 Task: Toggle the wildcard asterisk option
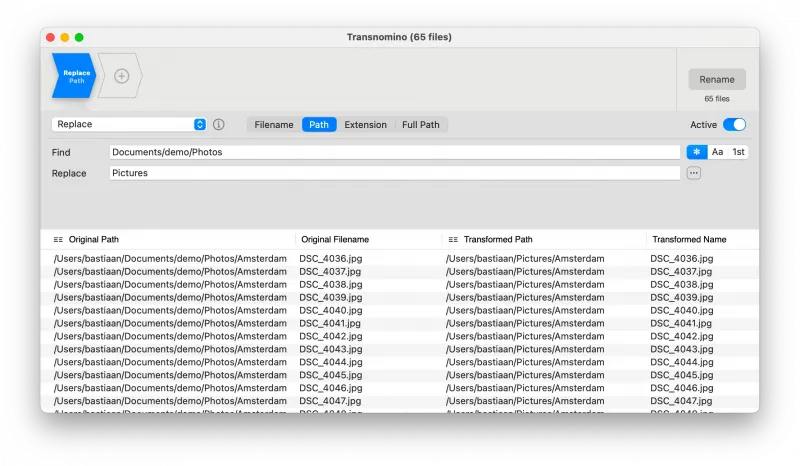click(696, 152)
